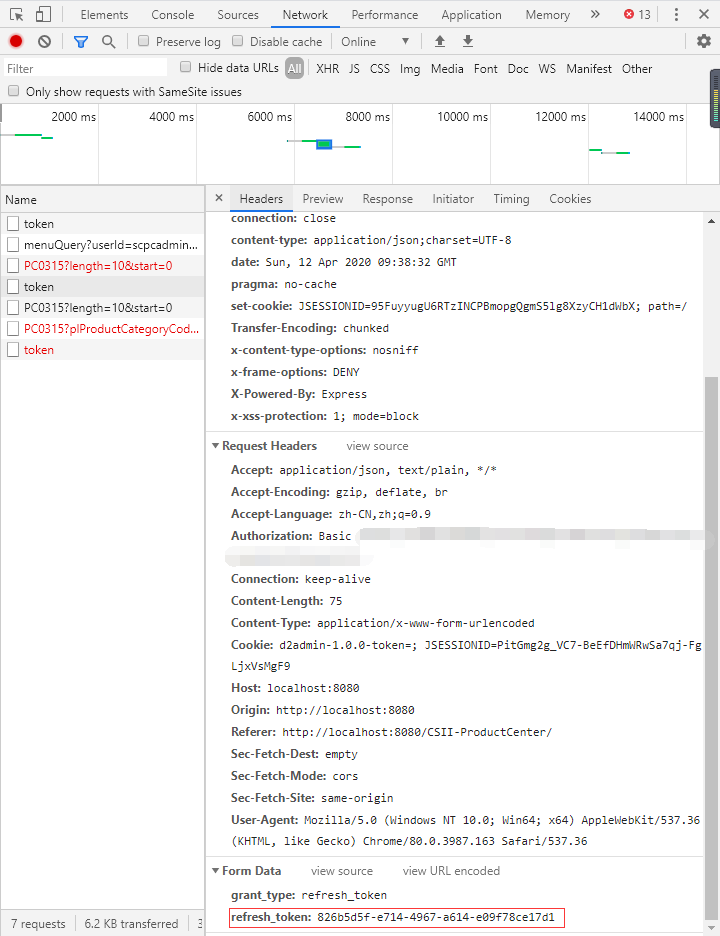Viewport: 720px width, 936px height.
Task: Filter requests by Doc
Action: pos(518,69)
